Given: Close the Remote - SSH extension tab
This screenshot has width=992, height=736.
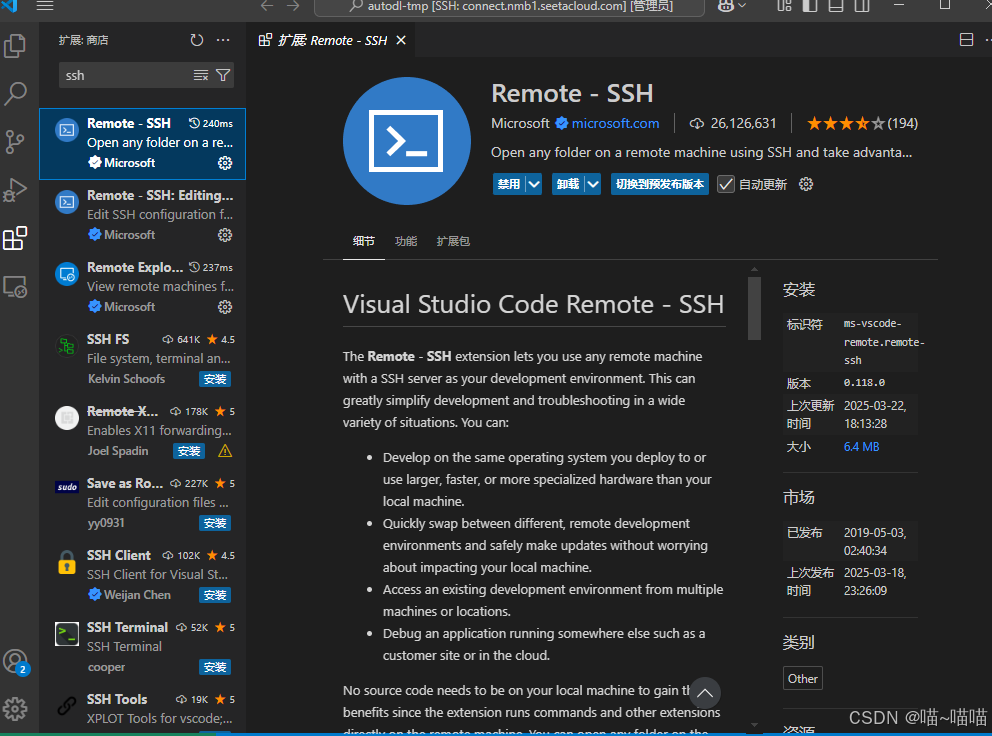Looking at the screenshot, I should [400, 41].
